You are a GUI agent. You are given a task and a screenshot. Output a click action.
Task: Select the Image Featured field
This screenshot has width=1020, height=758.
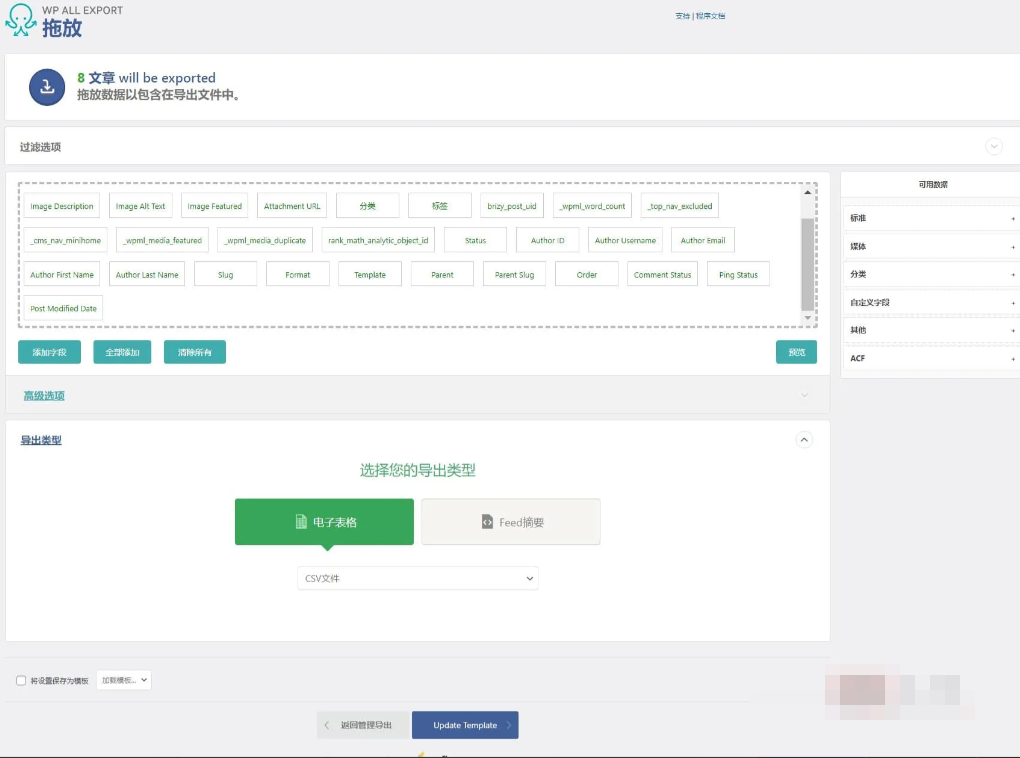(214, 206)
